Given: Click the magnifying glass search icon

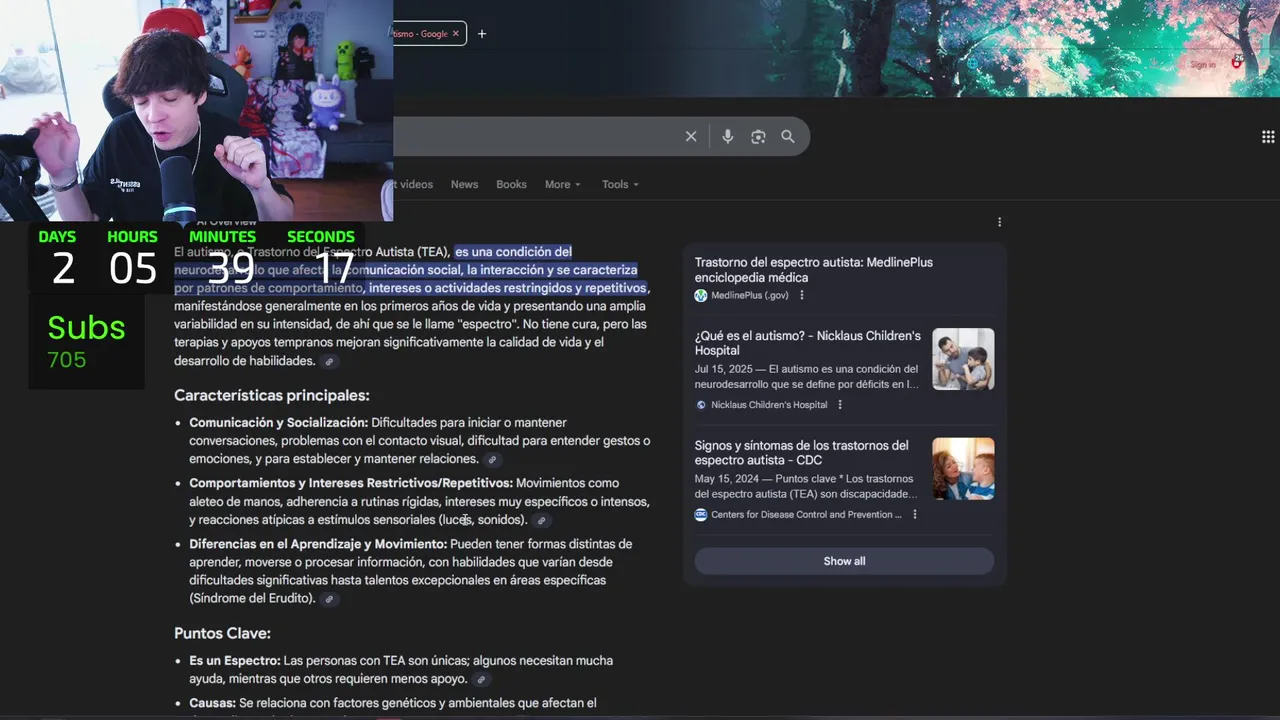Looking at the screenshot, I should tap(788, 136).
